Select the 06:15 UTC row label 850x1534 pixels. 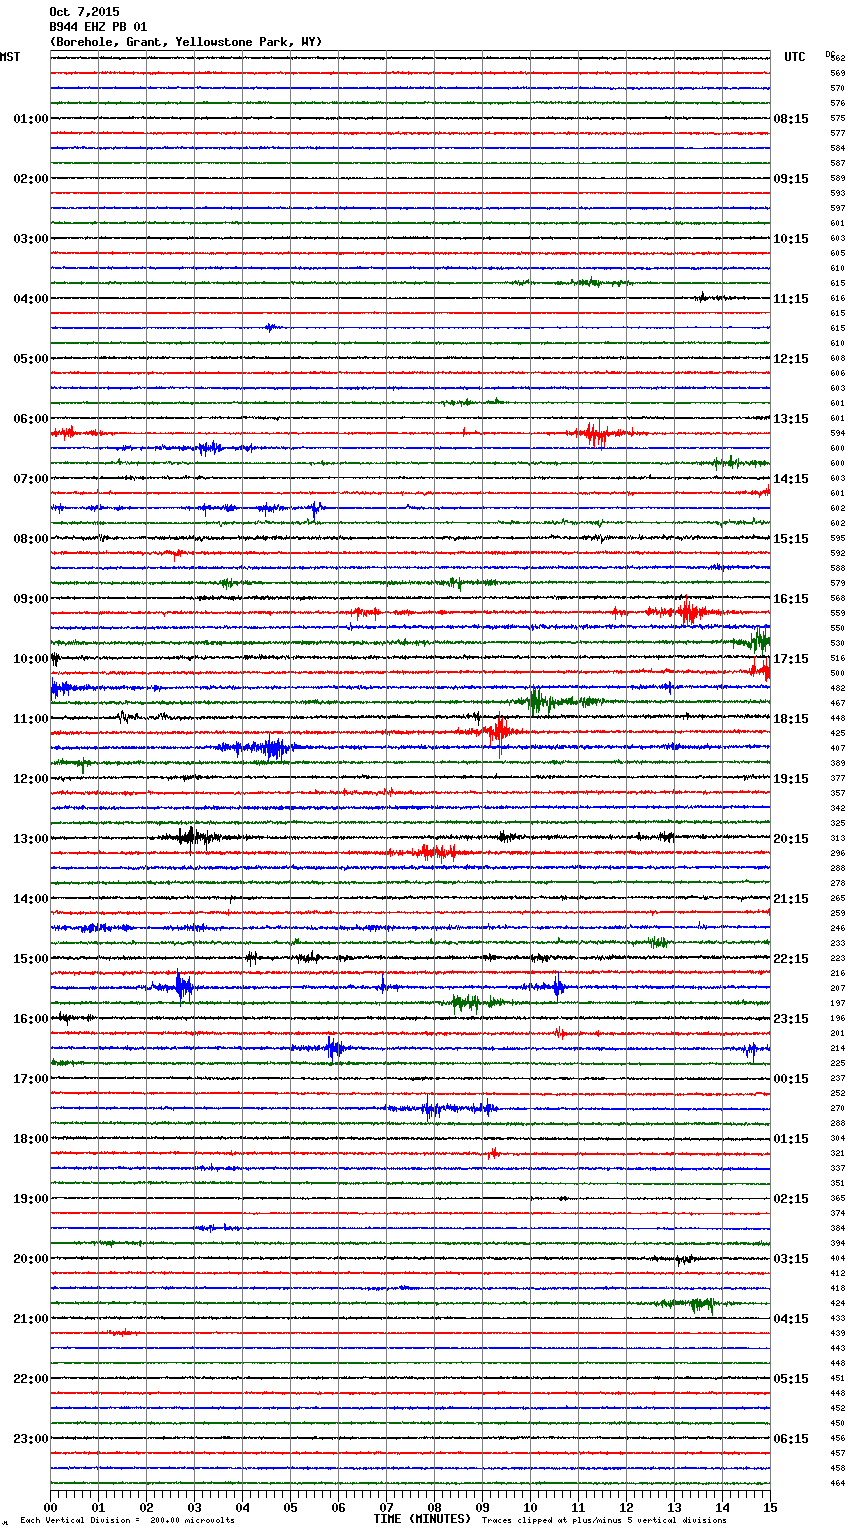tap(791, 1439)
